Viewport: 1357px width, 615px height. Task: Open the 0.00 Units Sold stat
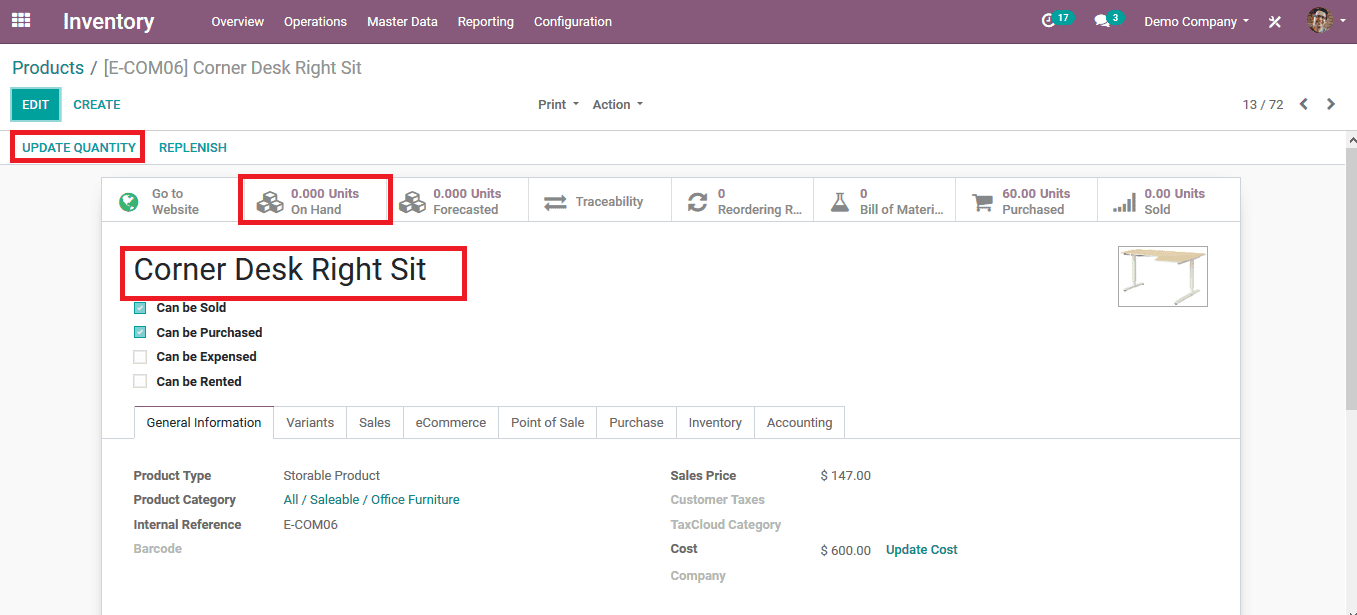coord(1168,201)
